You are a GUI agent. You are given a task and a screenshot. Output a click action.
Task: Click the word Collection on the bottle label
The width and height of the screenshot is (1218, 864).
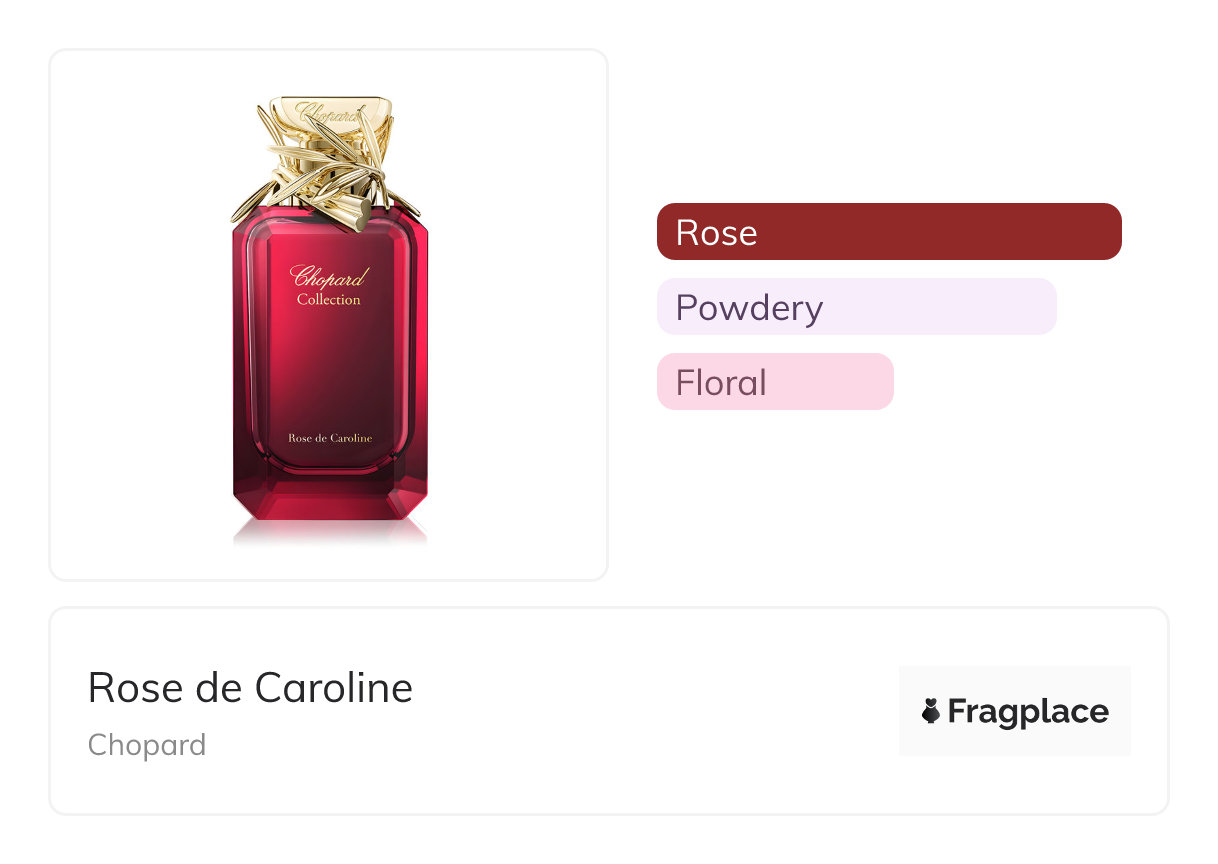coord(329,300)
